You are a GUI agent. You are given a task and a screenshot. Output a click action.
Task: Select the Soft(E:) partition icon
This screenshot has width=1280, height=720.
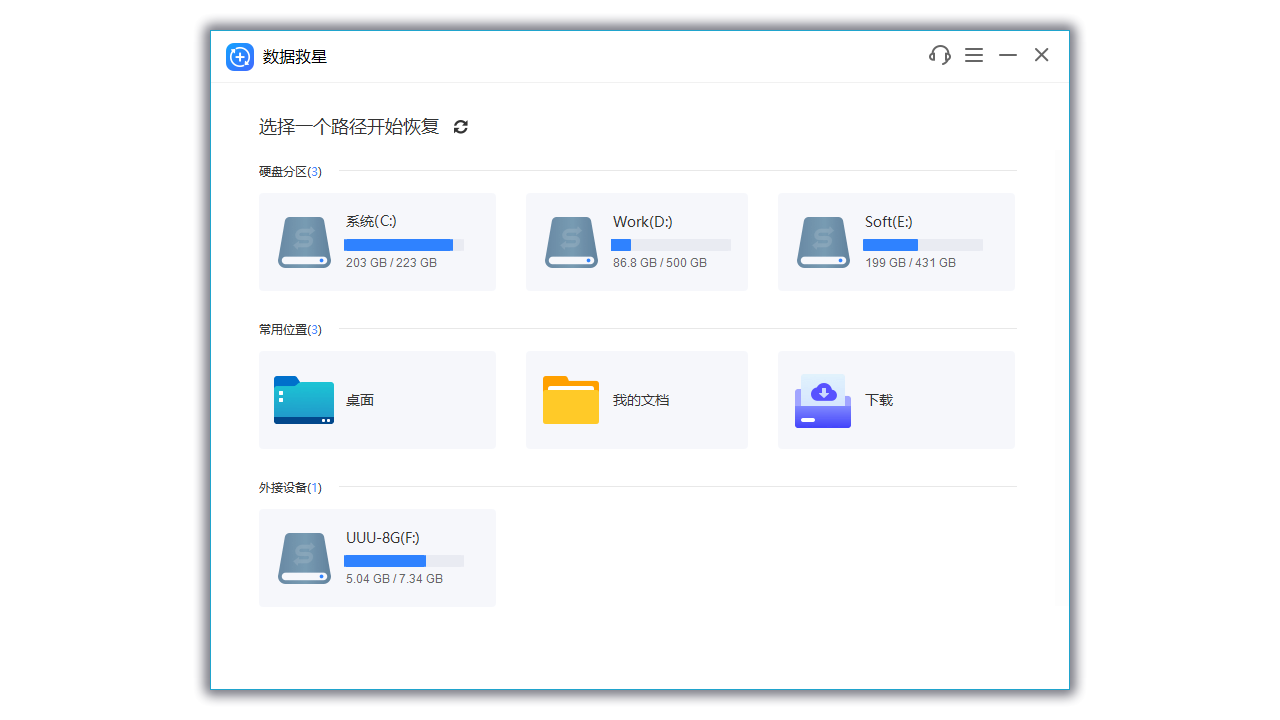click(x=823, y=242)
